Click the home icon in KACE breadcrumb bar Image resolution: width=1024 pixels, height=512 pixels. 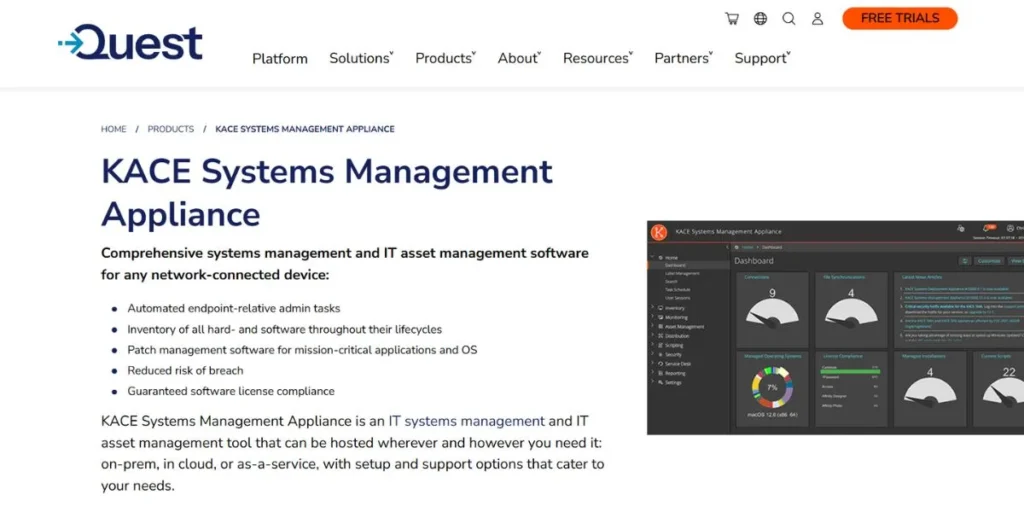coord(737,248)
